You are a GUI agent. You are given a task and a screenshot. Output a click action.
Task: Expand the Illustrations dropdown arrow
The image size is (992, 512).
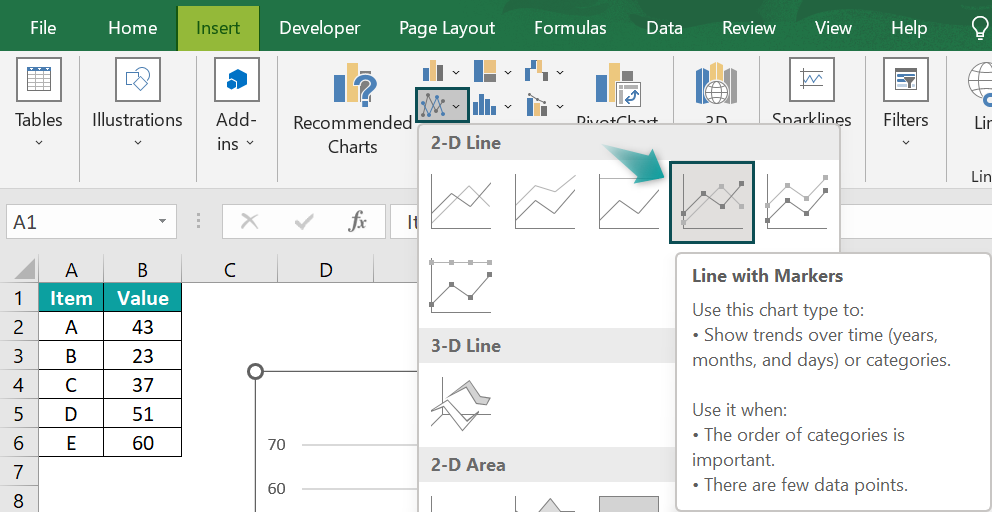137,143
